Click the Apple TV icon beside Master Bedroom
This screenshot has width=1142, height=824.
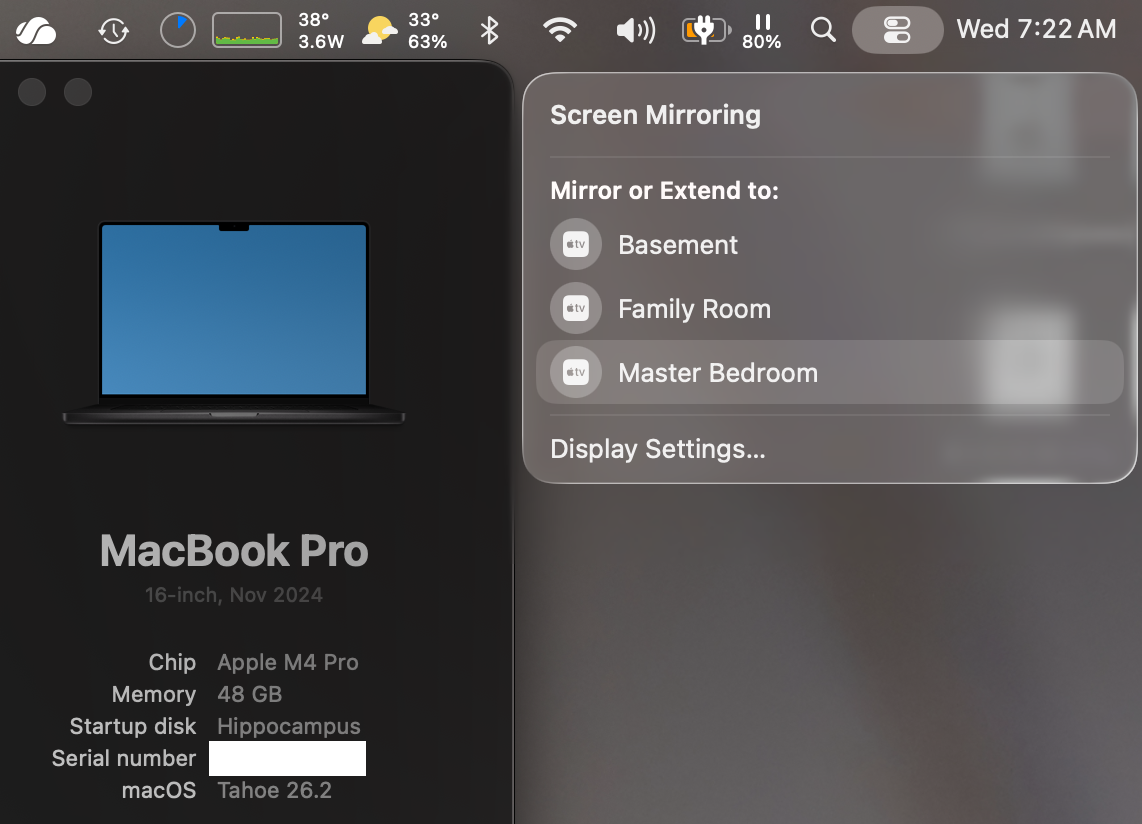click(575, 372)
